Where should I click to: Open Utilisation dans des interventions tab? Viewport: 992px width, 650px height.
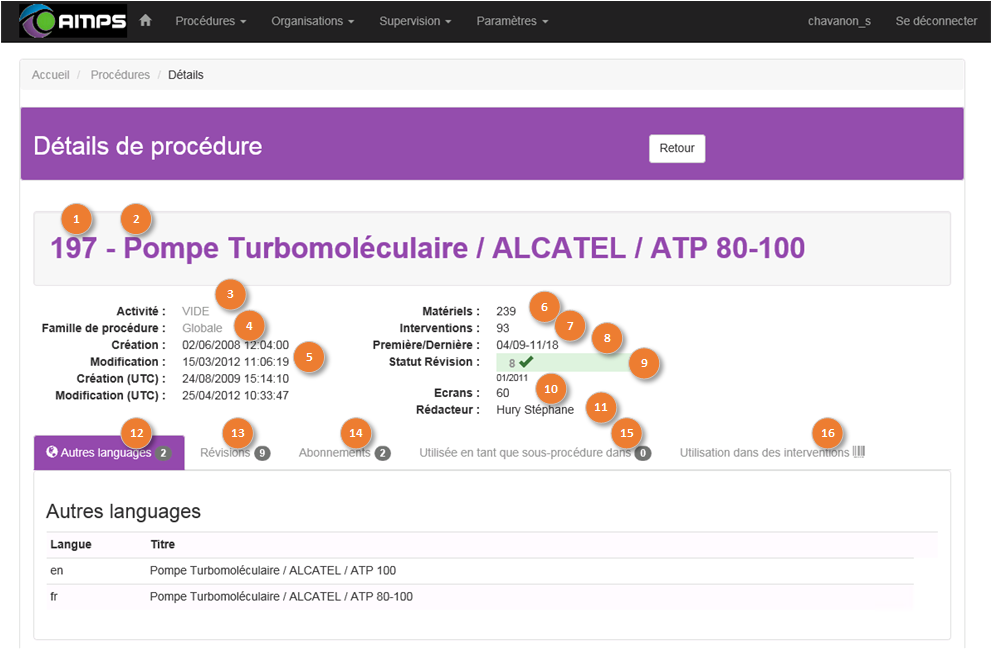[772, 453]
